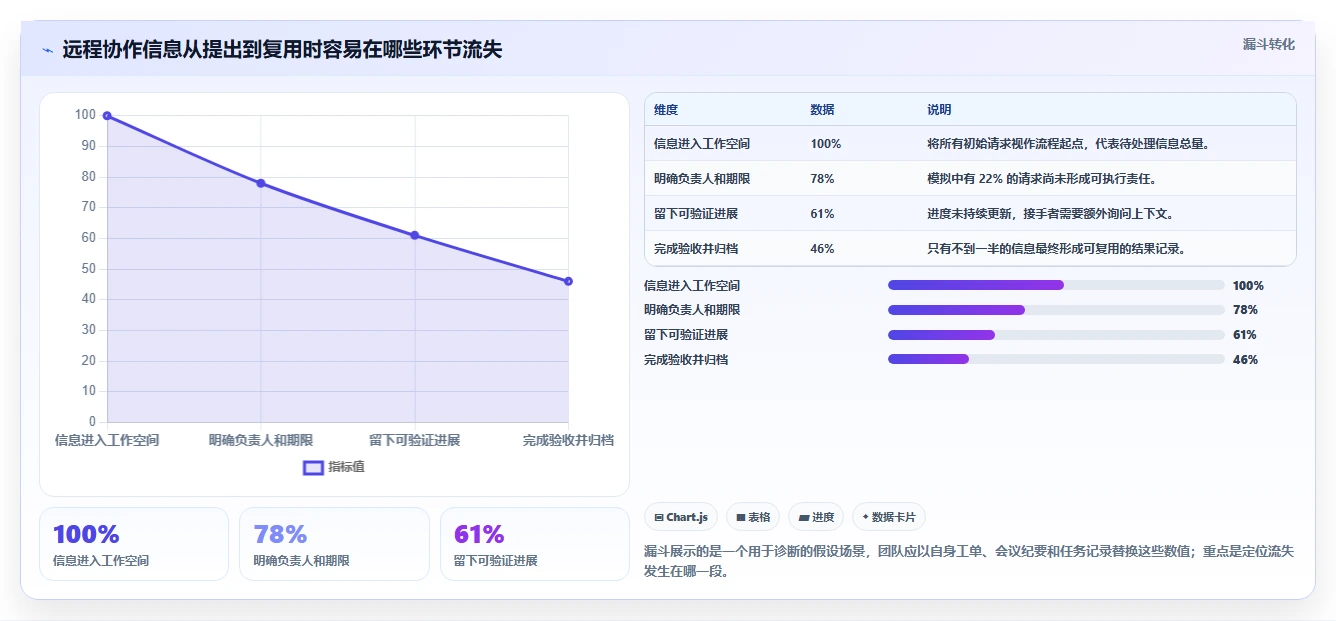Open the 100% 信息进入工作空间 data card
Screen dimensions: 1336x621
point(134,544)
